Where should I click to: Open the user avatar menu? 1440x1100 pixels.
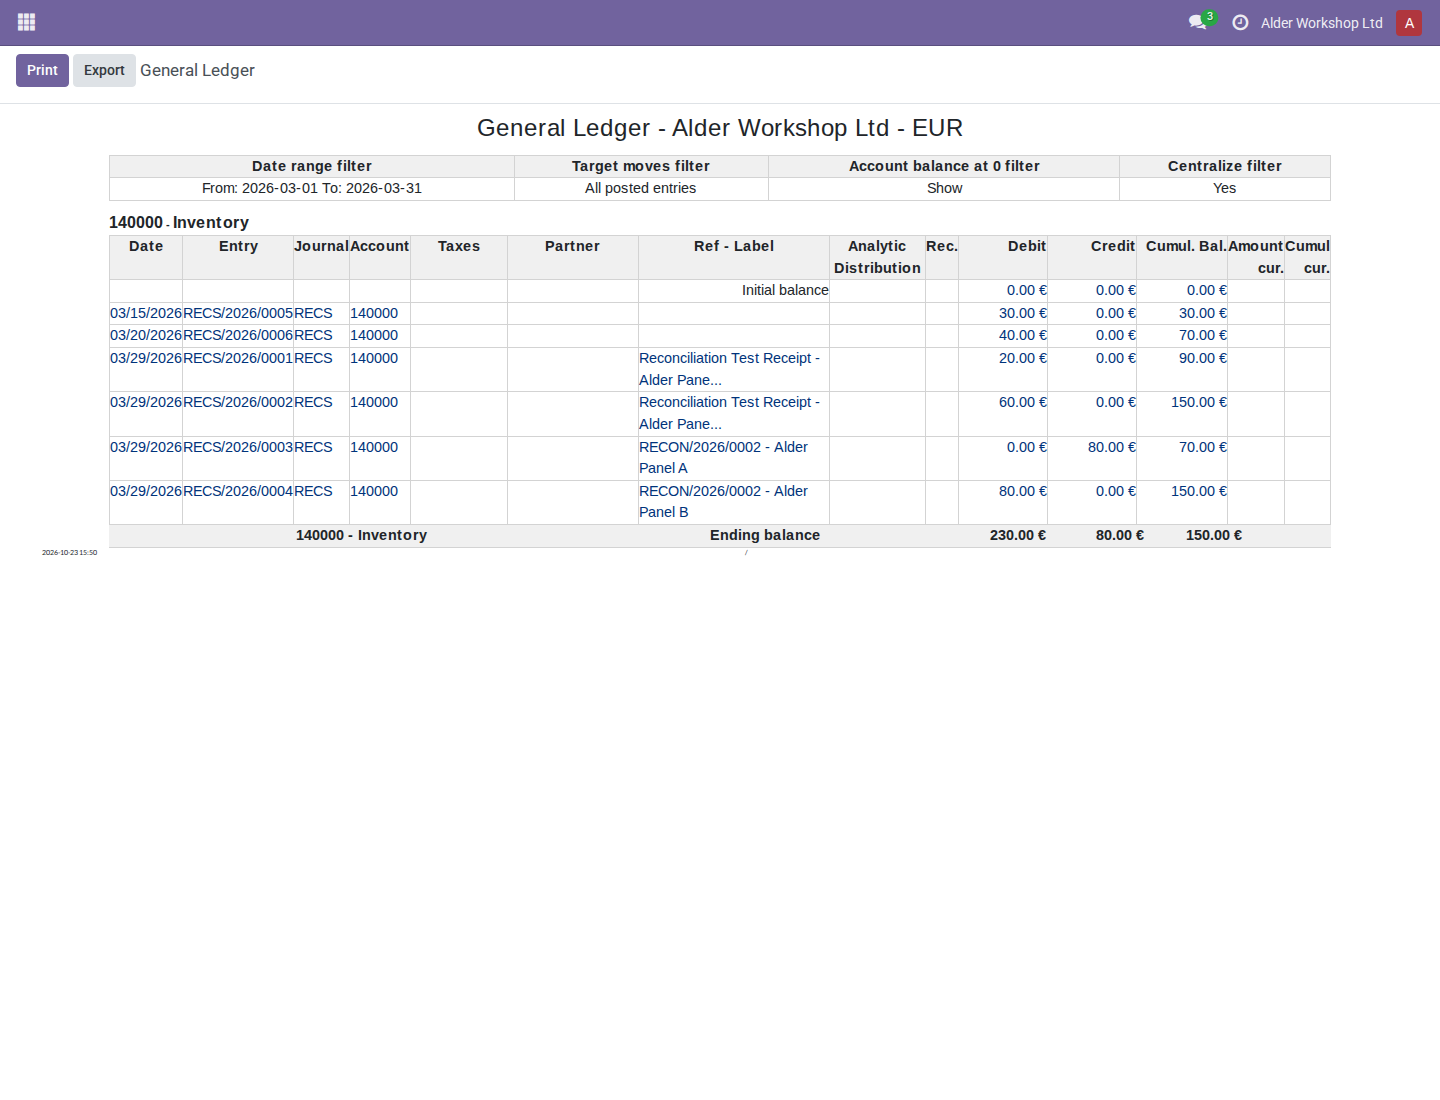click(x=1409, y=23)
